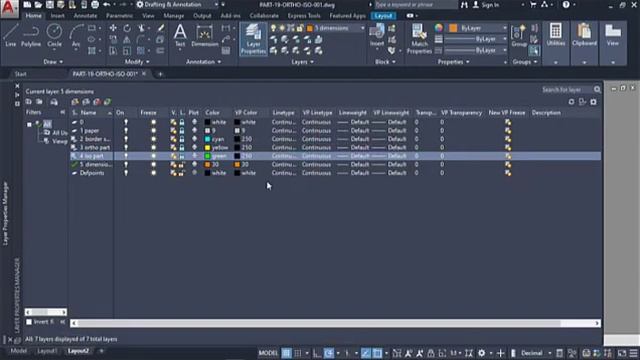Click the Search for layer field
This screenshot has width=640, height=360.
pos(567,89)
